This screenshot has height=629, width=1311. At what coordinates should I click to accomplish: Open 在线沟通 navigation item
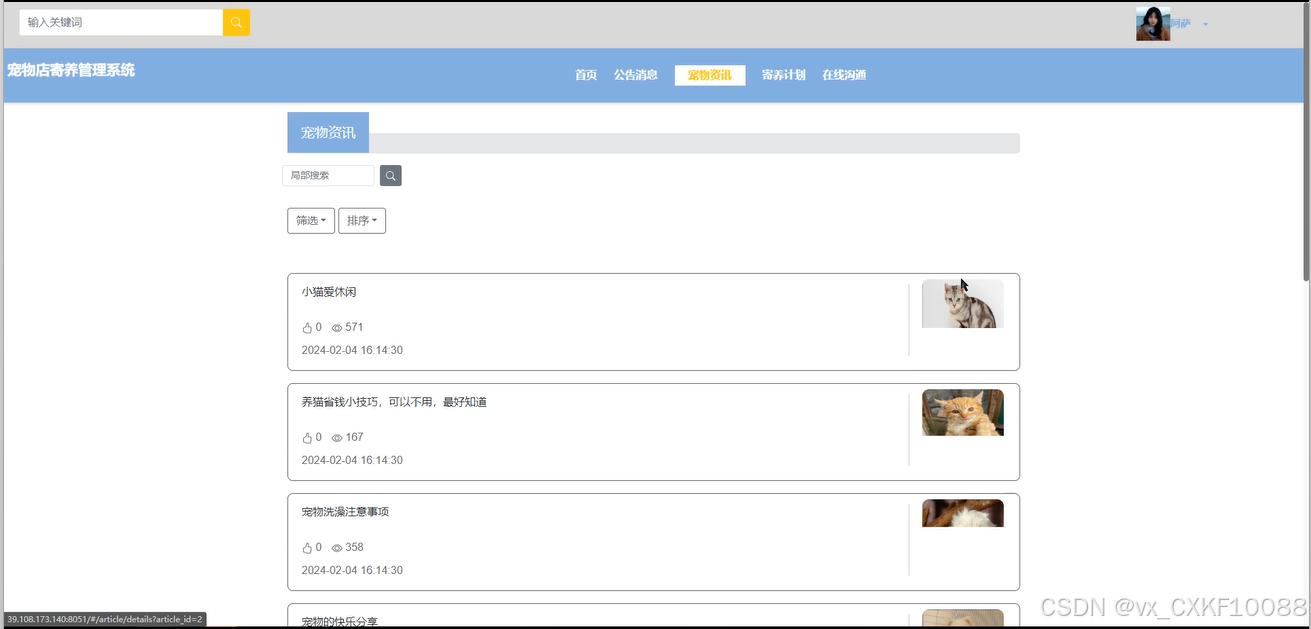tap(844, 75)
